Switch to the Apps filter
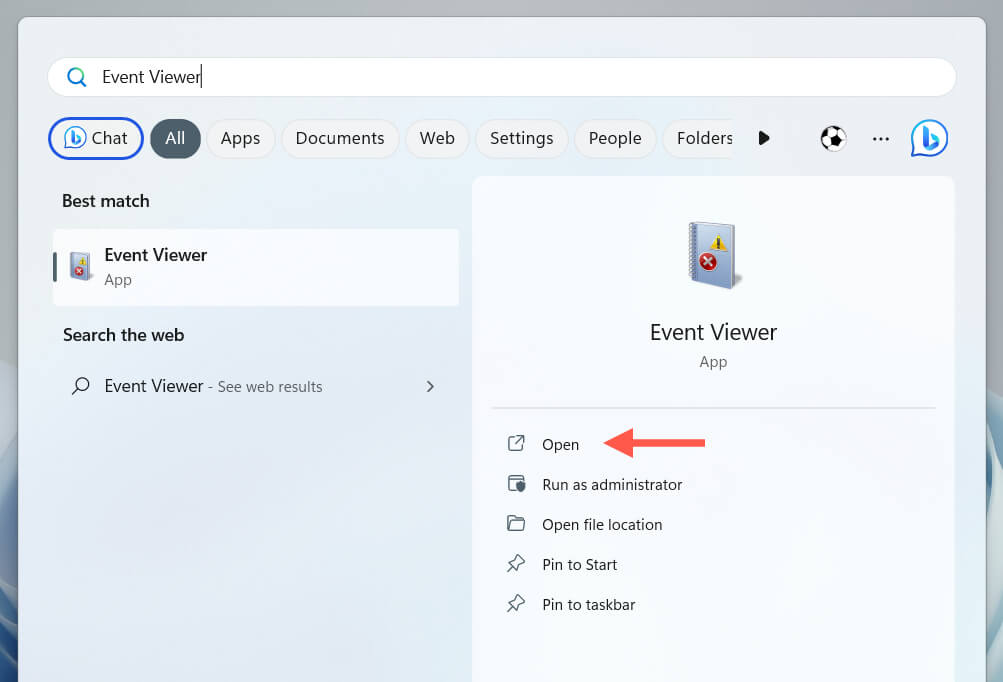1003x682 pixels. [241, 138]
